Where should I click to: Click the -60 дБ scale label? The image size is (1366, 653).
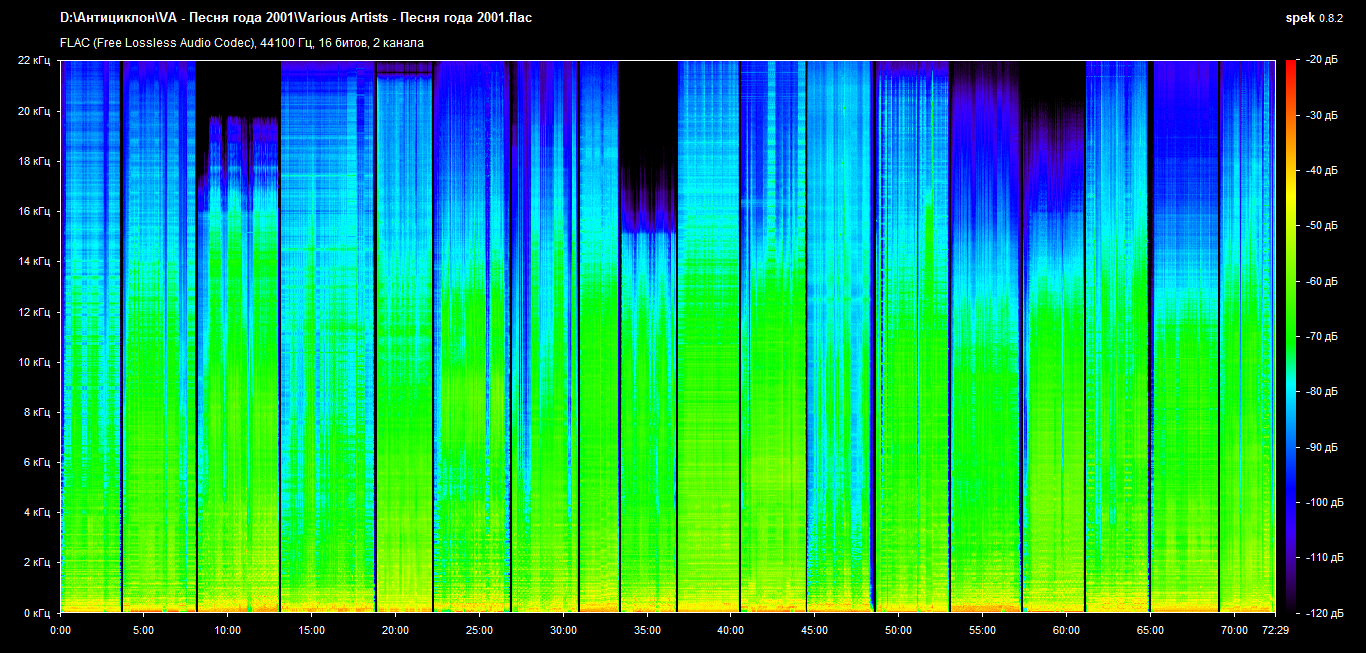1322,281
